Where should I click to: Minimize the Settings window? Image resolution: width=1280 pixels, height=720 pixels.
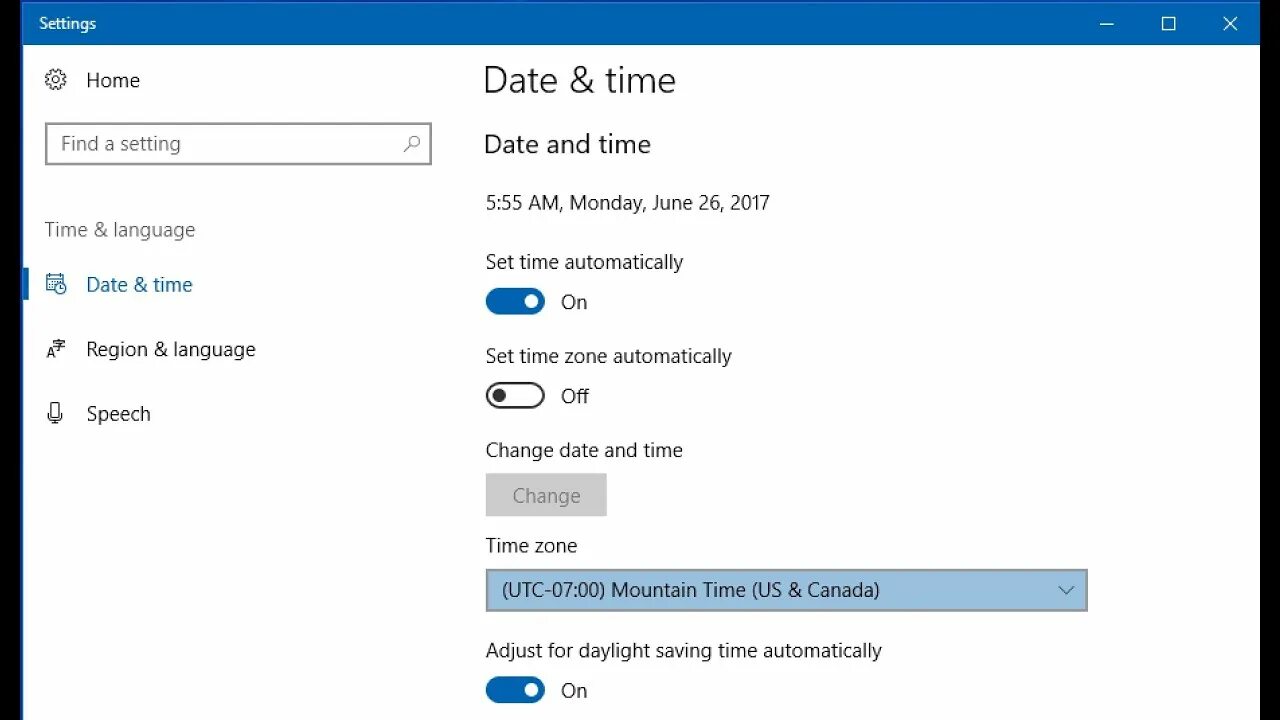coord(1106,23)
